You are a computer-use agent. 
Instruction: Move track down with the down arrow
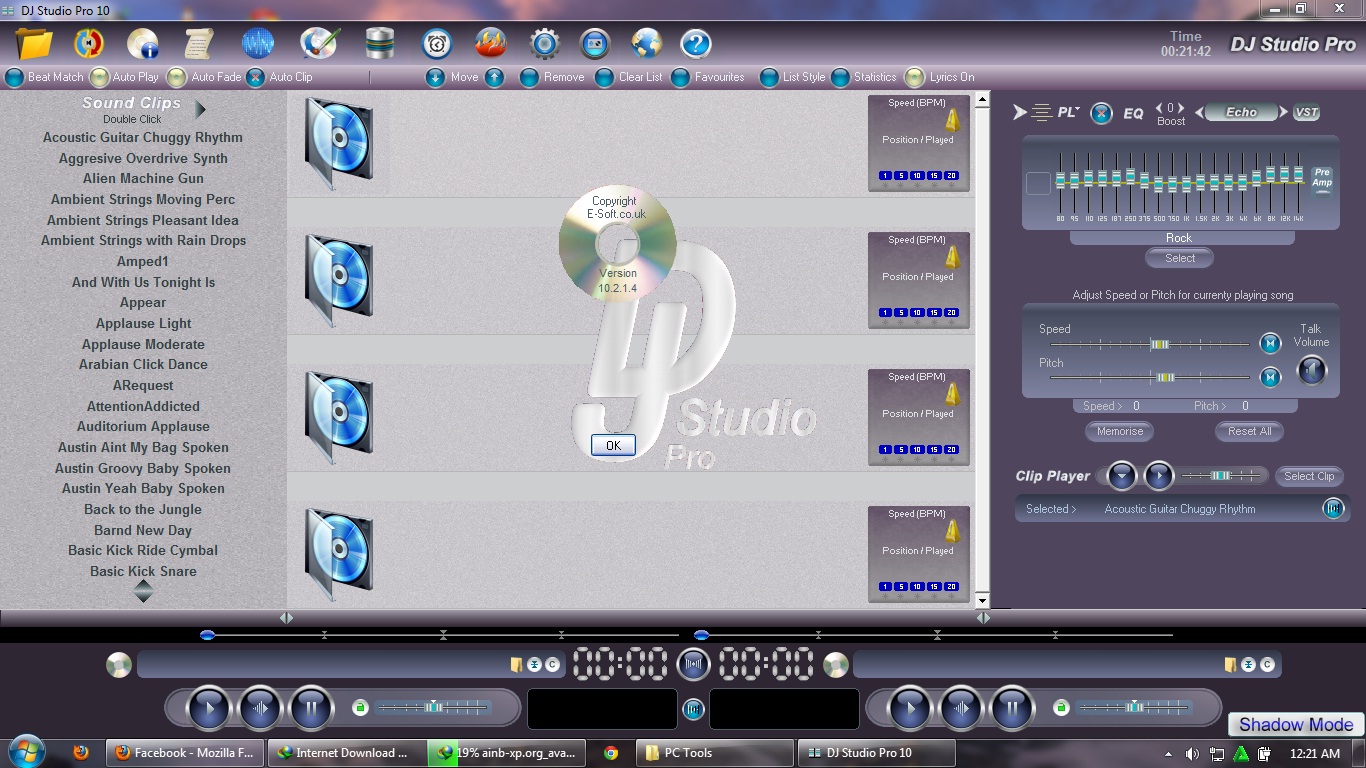(435, 77)
